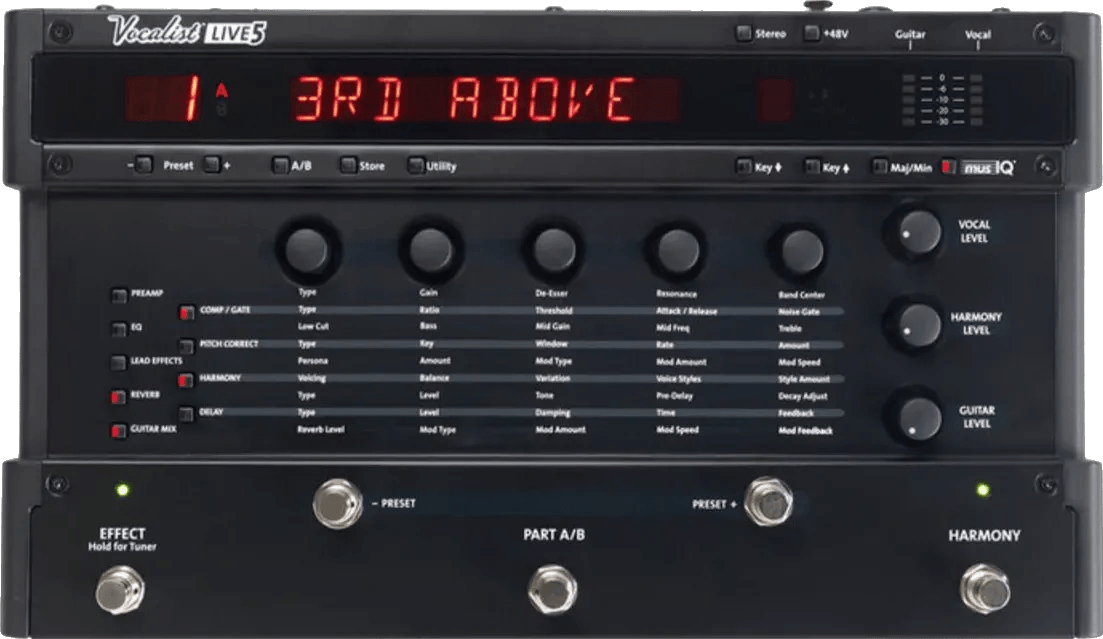The height and width of the screenshot is (639, 1103).
Task: Select the Lead Effects button
Action: pyautogui.click(x=119, y=362)
